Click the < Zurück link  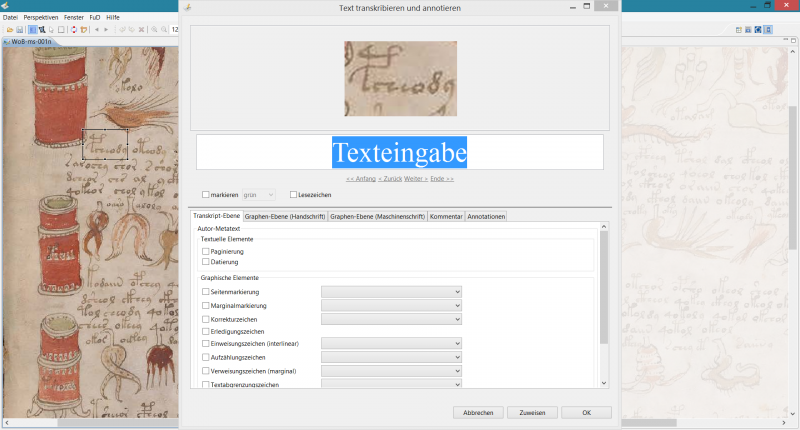coord(390,179)
